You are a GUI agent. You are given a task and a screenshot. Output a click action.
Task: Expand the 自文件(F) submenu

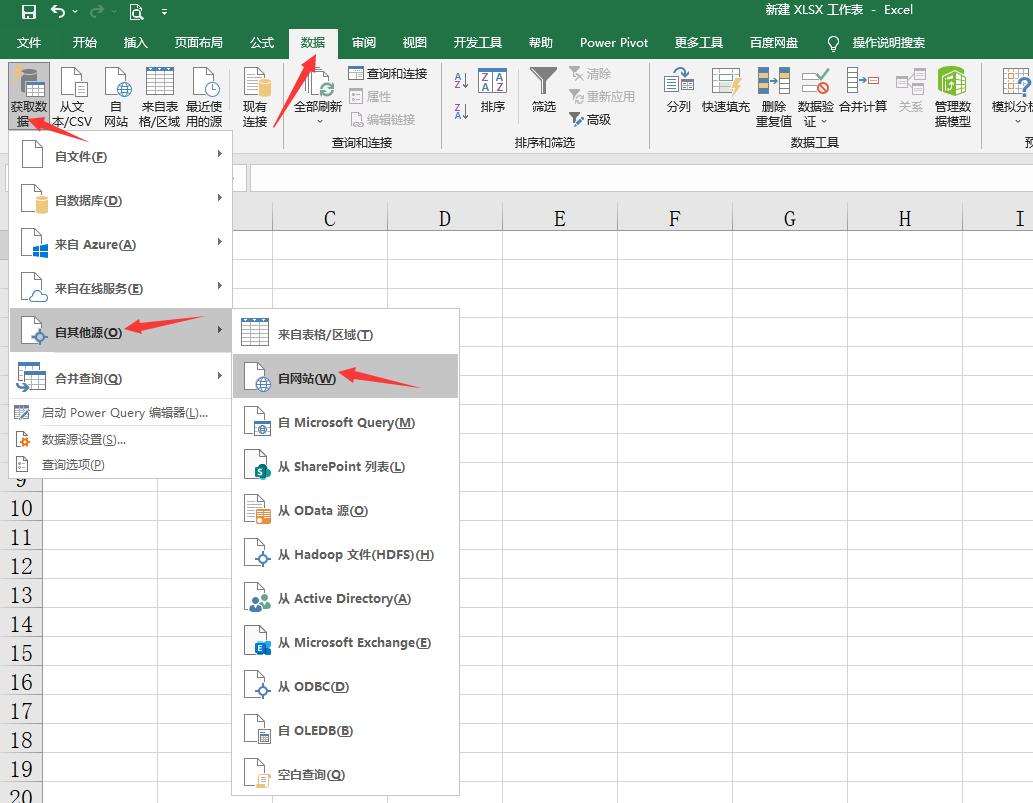click(x=121, y=156)
